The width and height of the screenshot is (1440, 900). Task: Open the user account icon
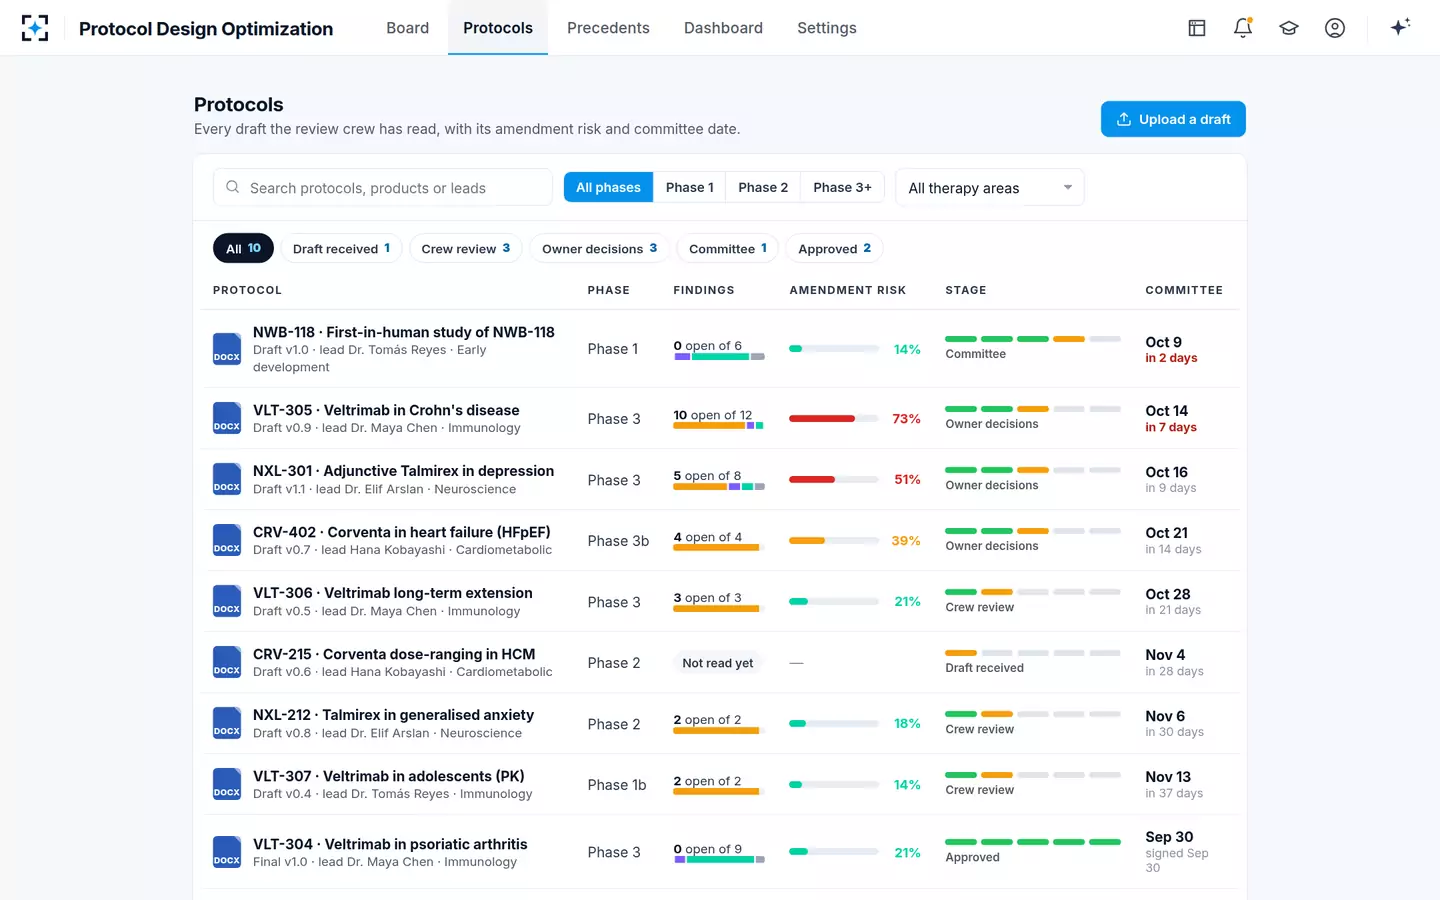pyautogui.click(x=1335, y=28)
